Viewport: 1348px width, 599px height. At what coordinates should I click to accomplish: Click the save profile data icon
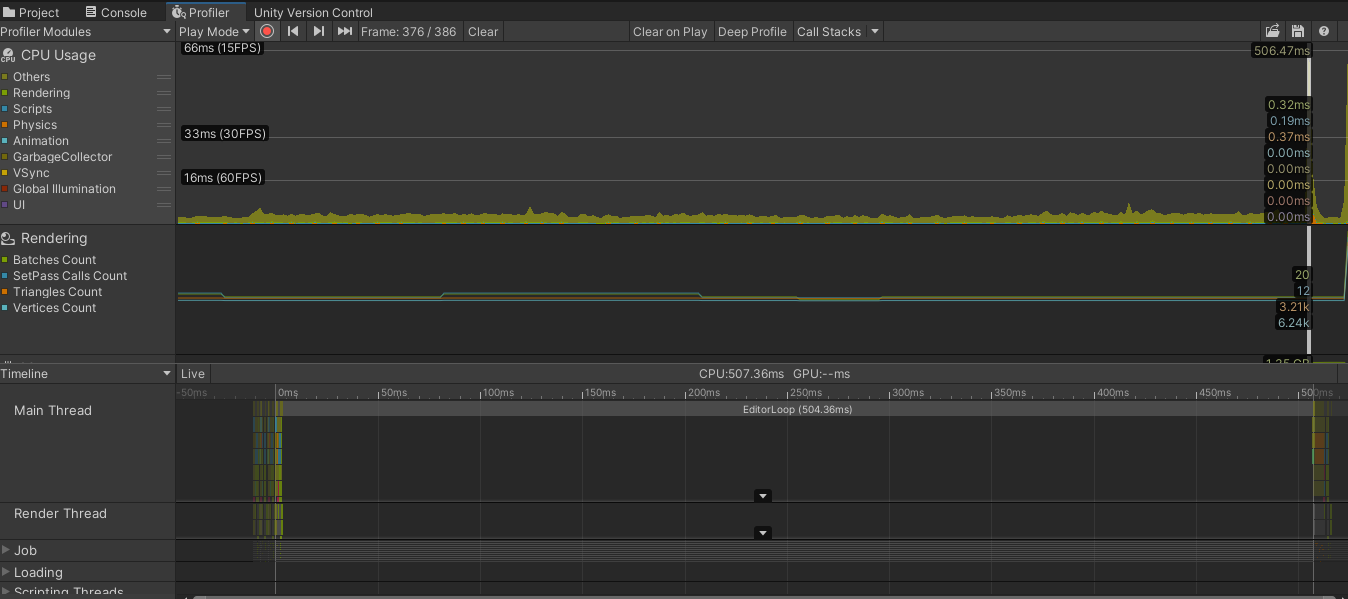[x=1298, y=31]
